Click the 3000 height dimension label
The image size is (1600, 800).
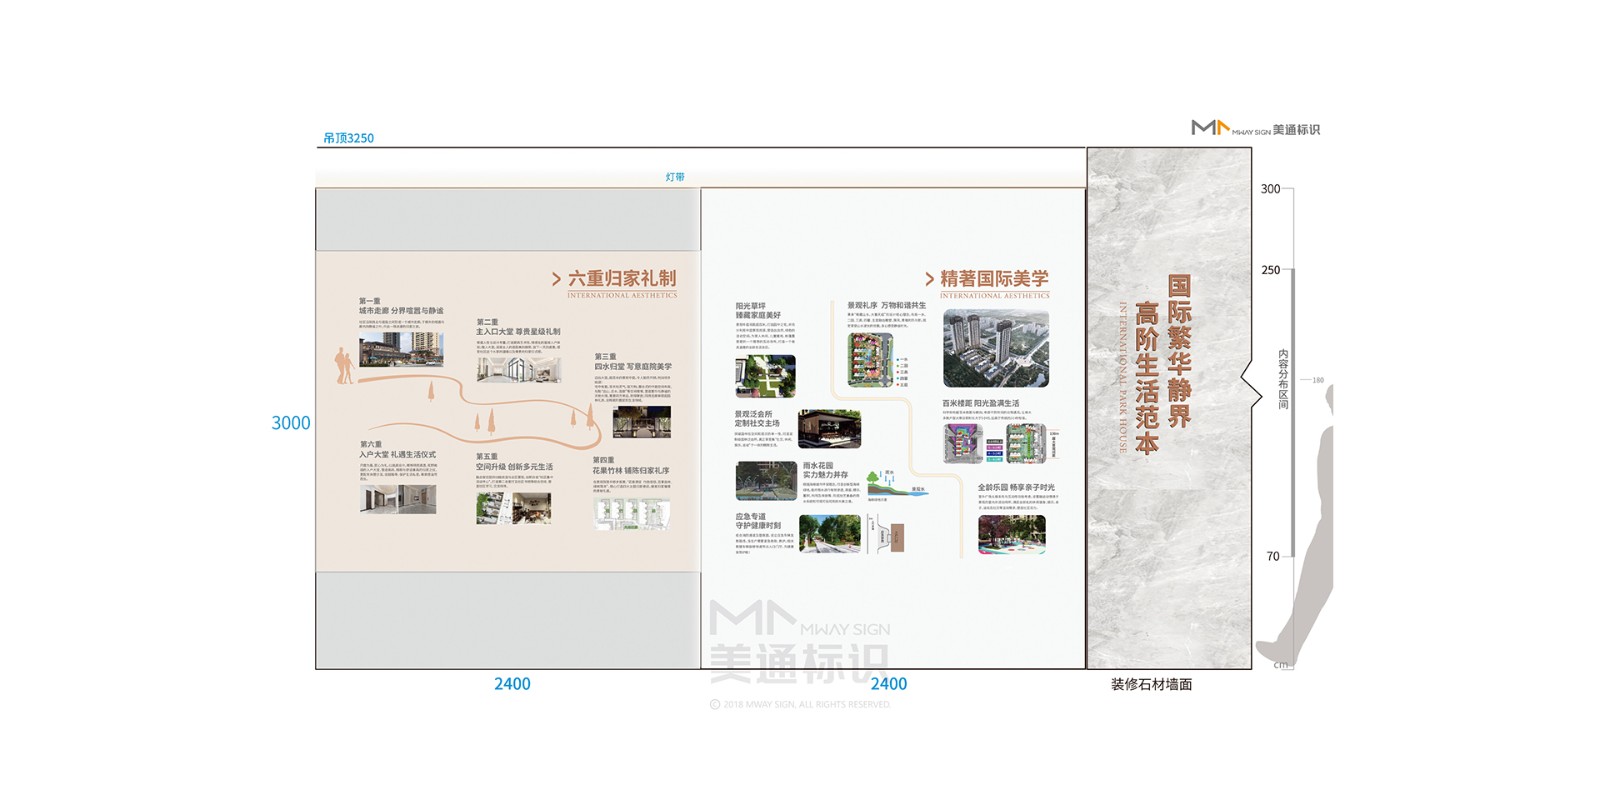pos(291,423)
